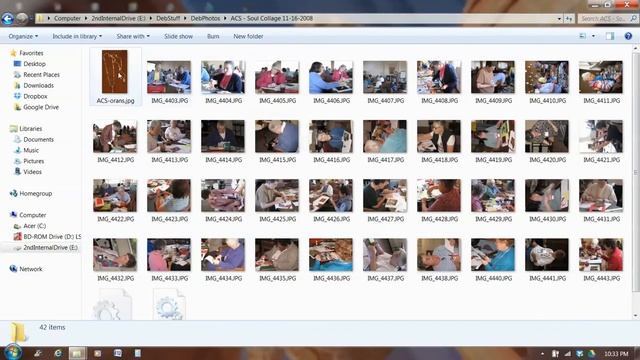Image resolution: width=640 pixels, height=360 pixels.
Task: Toggle the preview pane button
Action: pyautogui.click(x=610, y=36)
